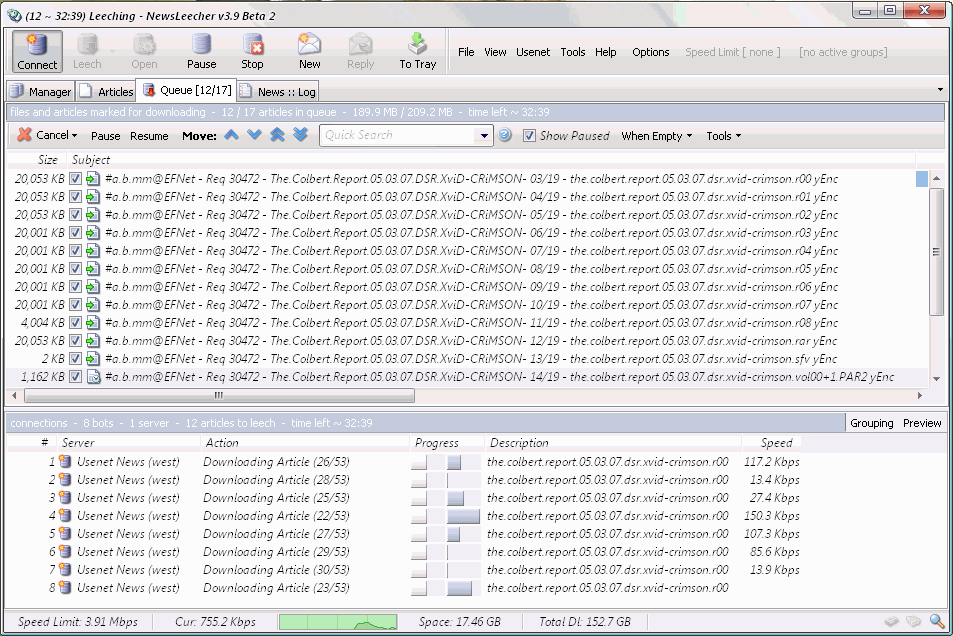Expand the Quick Search dropdown arrow
Image resolution: width=953 pixels, height=636 pixels.
tap(484, 136)
